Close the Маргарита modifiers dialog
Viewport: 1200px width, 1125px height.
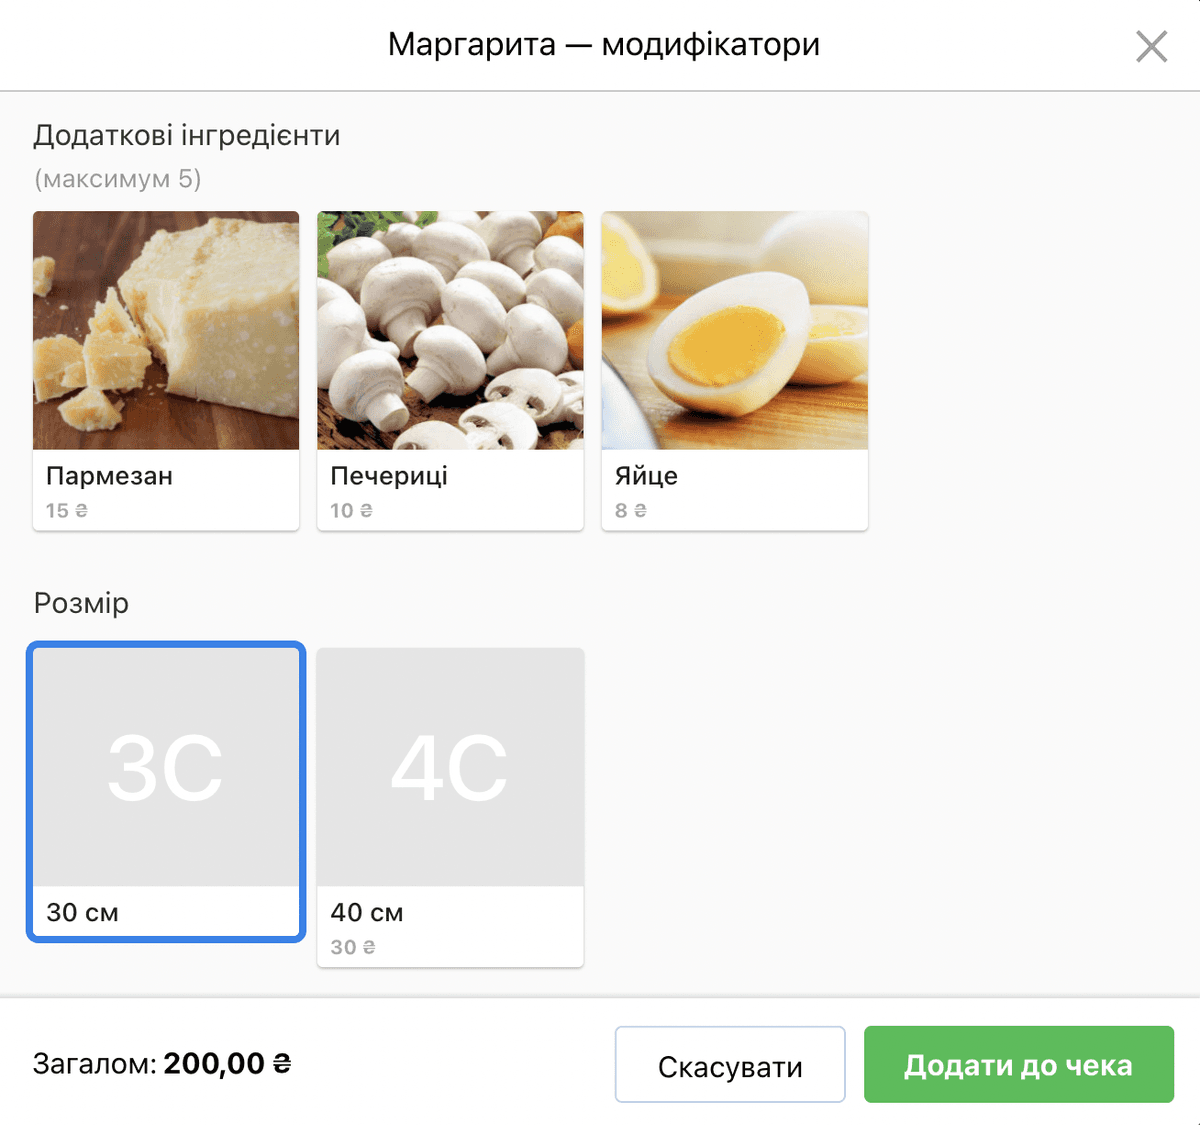[x=1151, y=46]
